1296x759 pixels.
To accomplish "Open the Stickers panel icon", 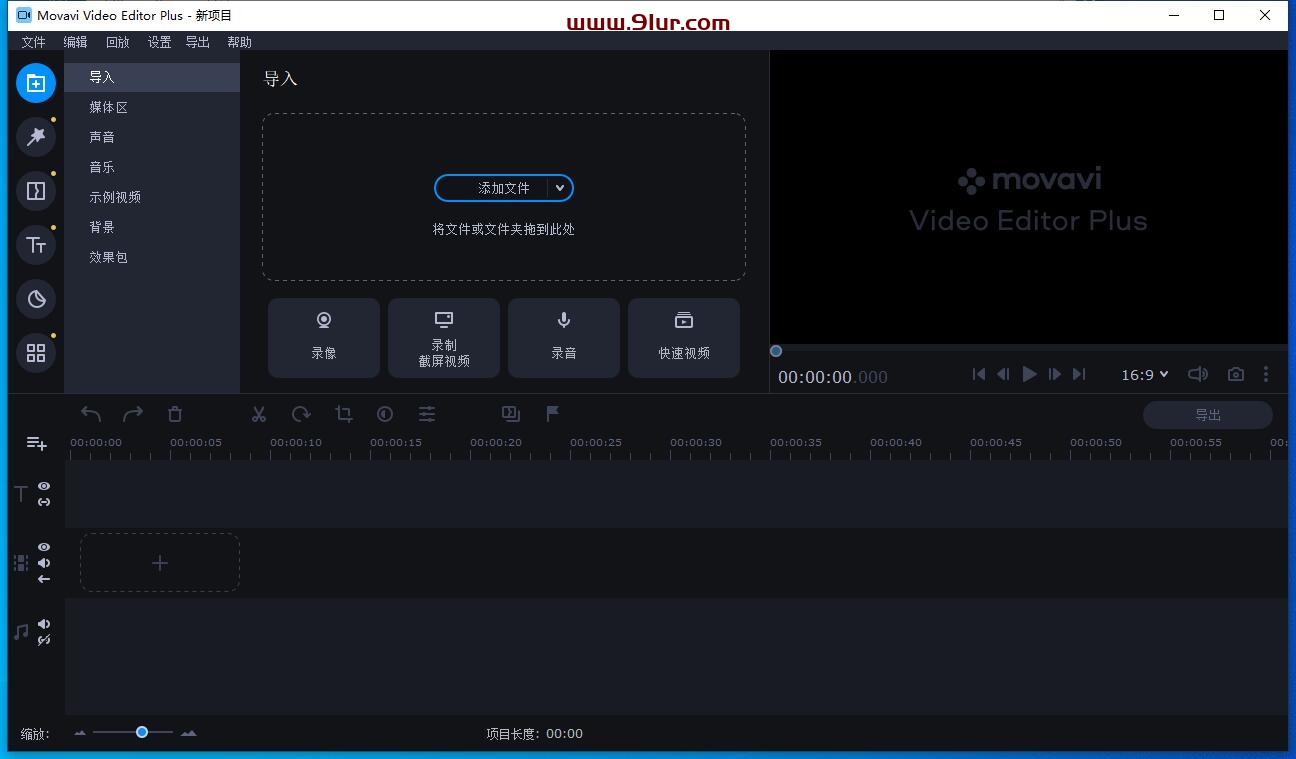I will coord(36,298).
